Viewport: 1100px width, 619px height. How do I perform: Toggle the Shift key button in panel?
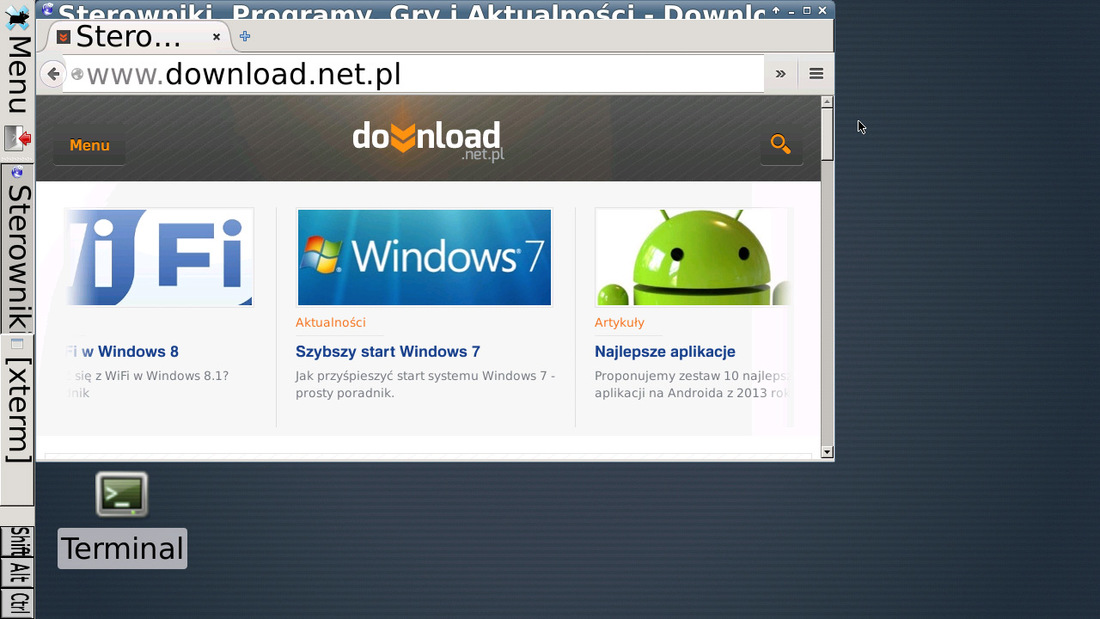coord(18,542)
